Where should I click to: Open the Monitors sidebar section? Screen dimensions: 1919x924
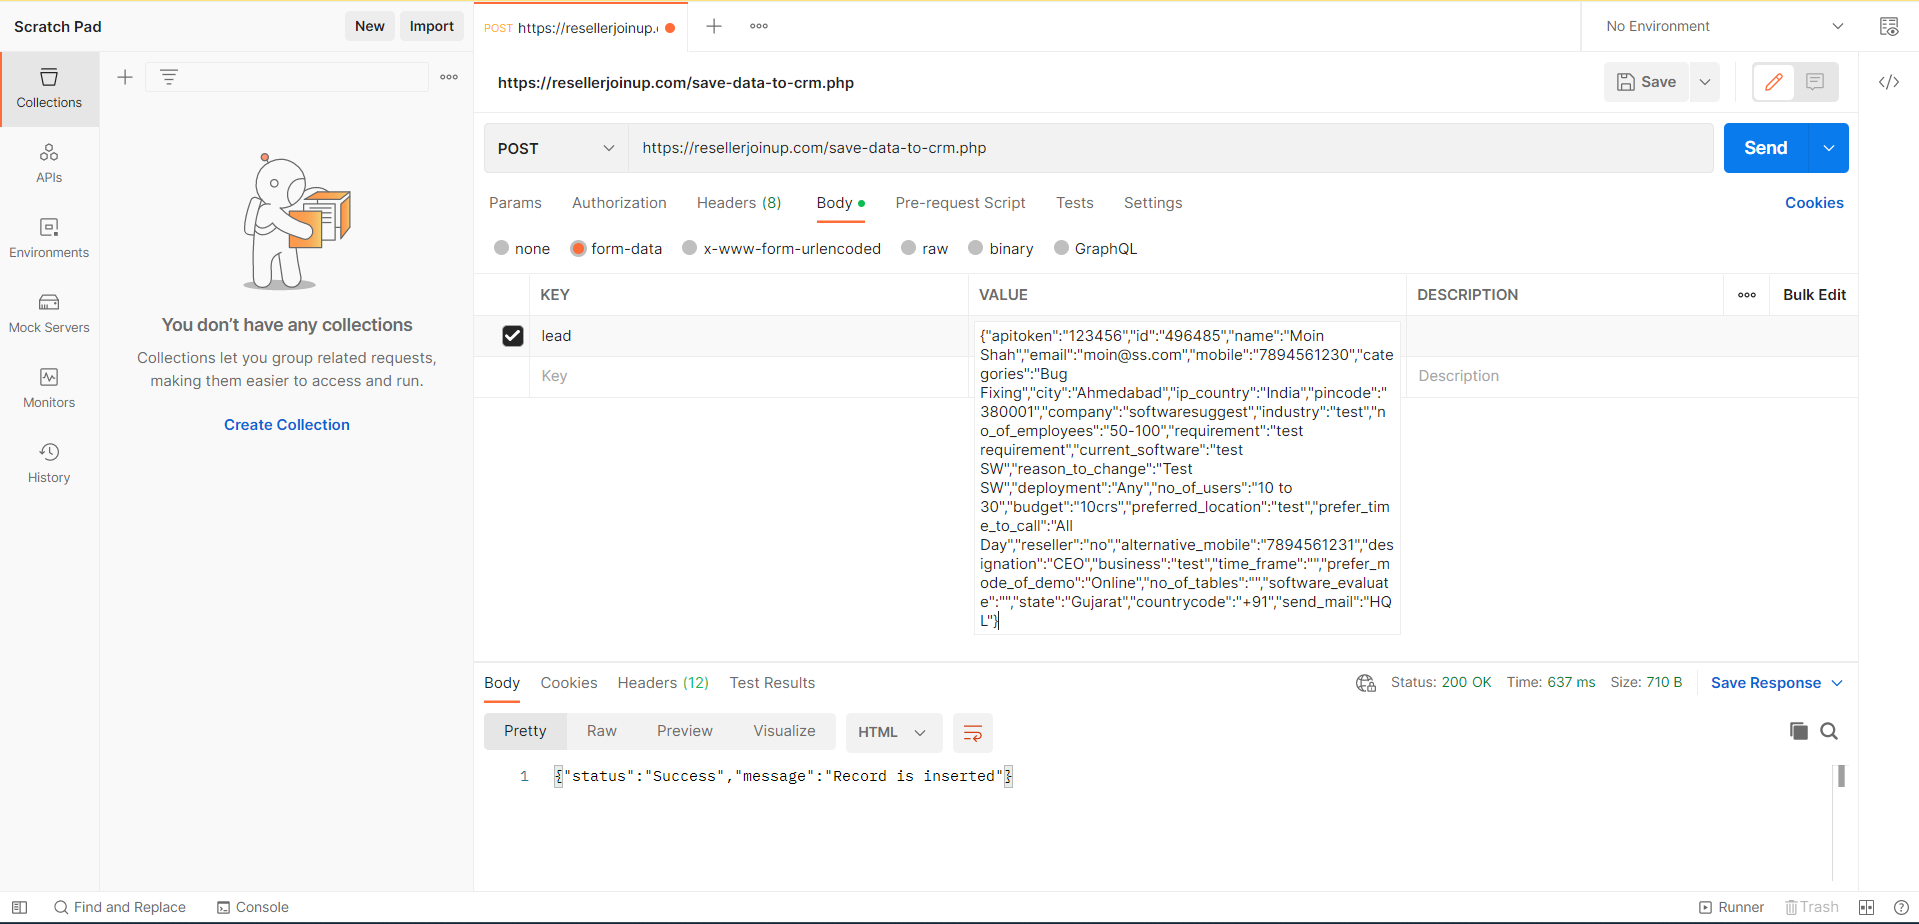(x=49, y=389)
